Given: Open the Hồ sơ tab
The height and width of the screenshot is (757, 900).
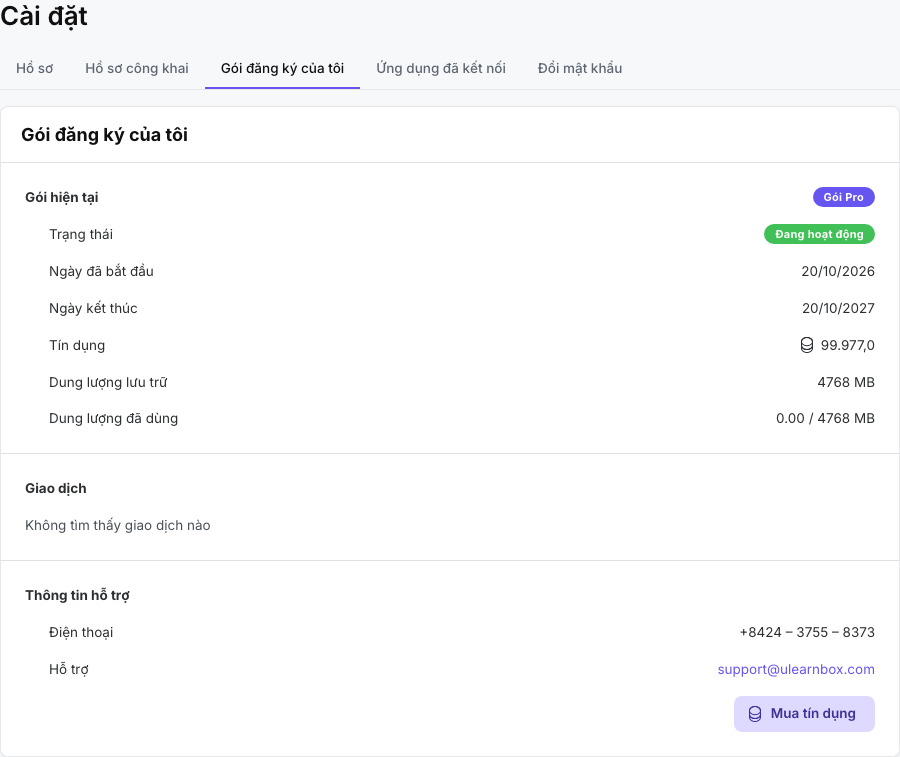Looking at the screenshot, I should [34, 68].
